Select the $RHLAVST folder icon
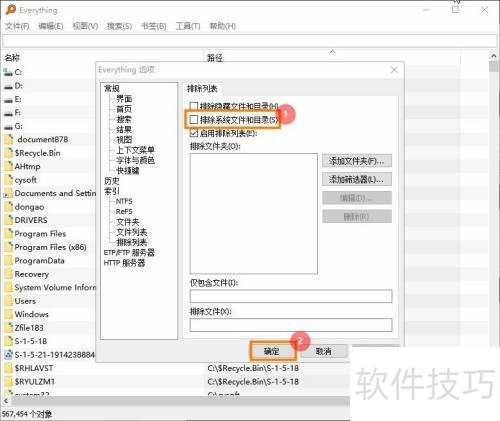Viewport: 500px width, 421px height. tap(9, 368)
